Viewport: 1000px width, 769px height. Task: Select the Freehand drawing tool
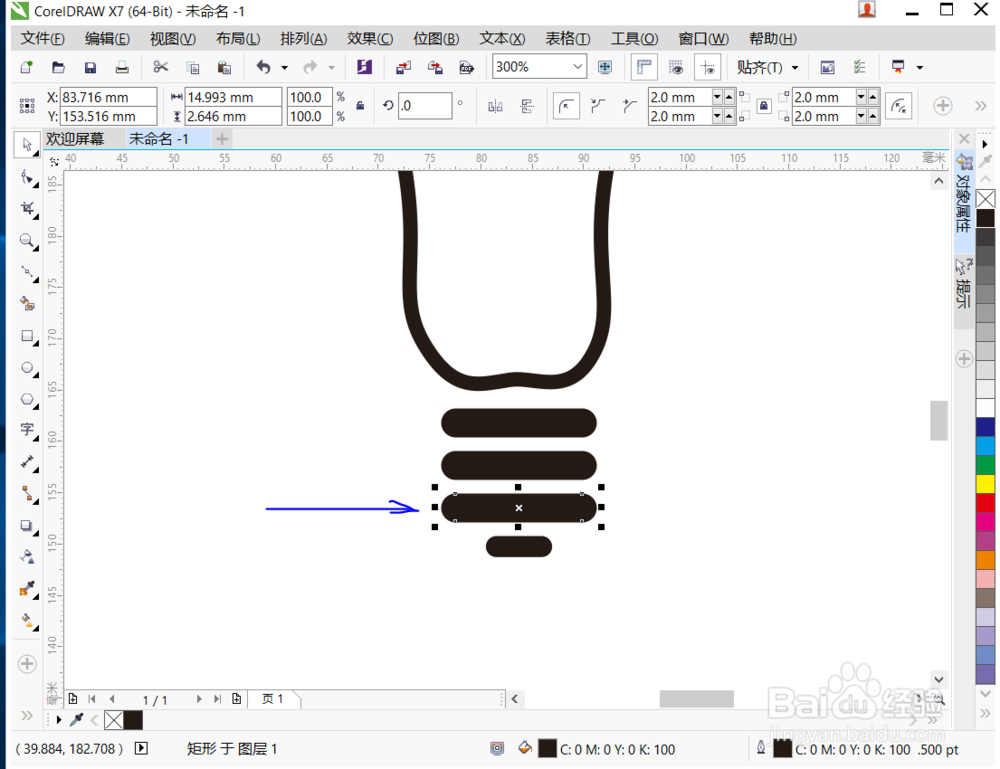pyautogui.click(x=27, y=272)
